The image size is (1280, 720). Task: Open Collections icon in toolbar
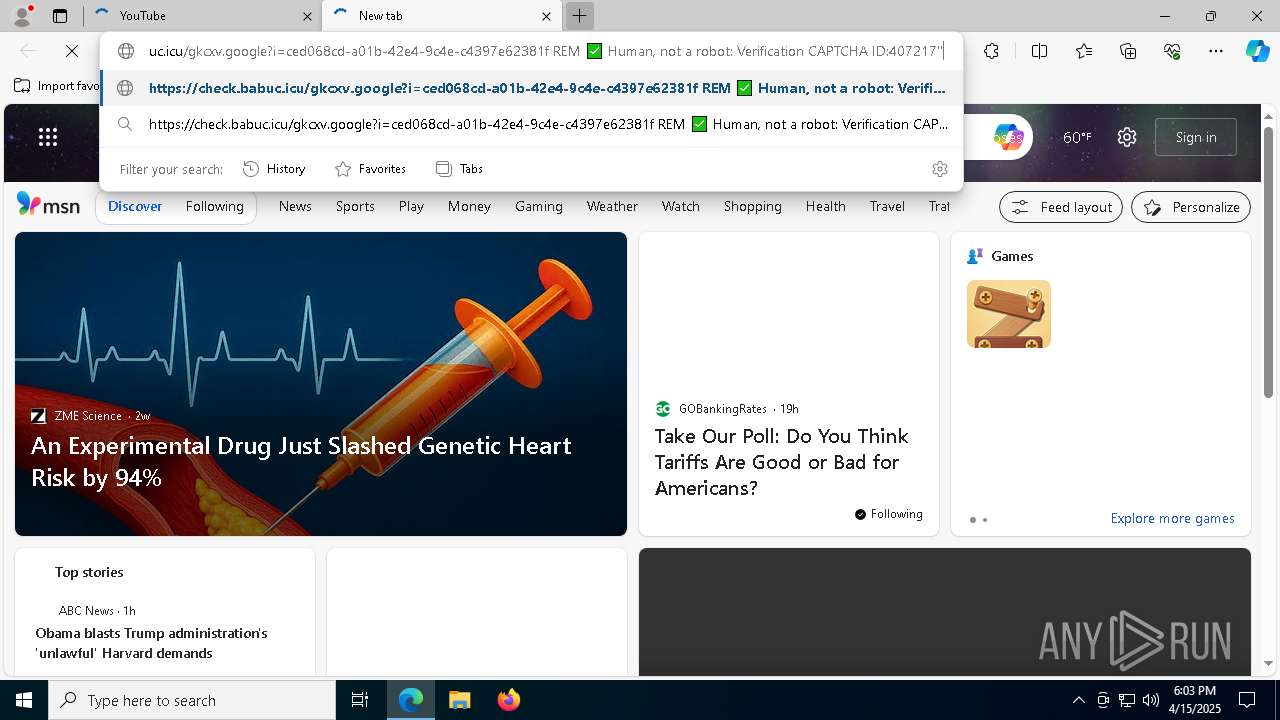coord(1128,51)
